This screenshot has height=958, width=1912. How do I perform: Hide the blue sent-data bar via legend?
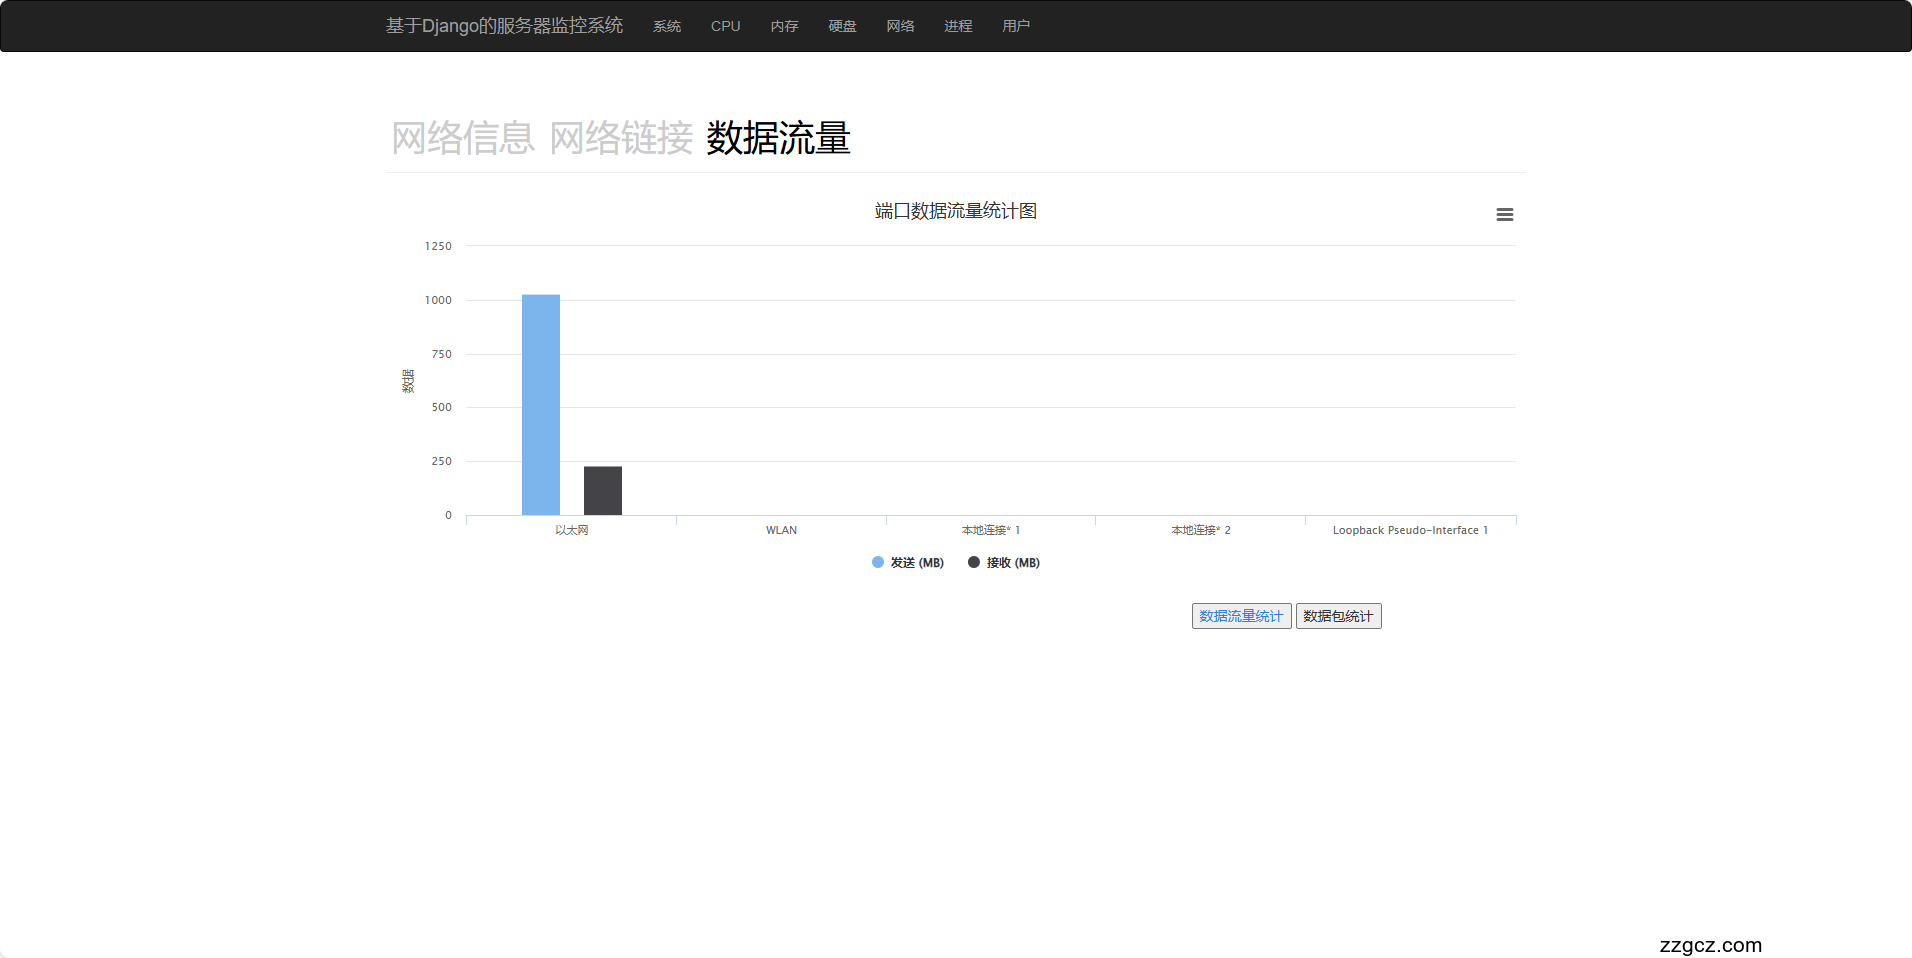pyautogui.click(x=906, y=562)
